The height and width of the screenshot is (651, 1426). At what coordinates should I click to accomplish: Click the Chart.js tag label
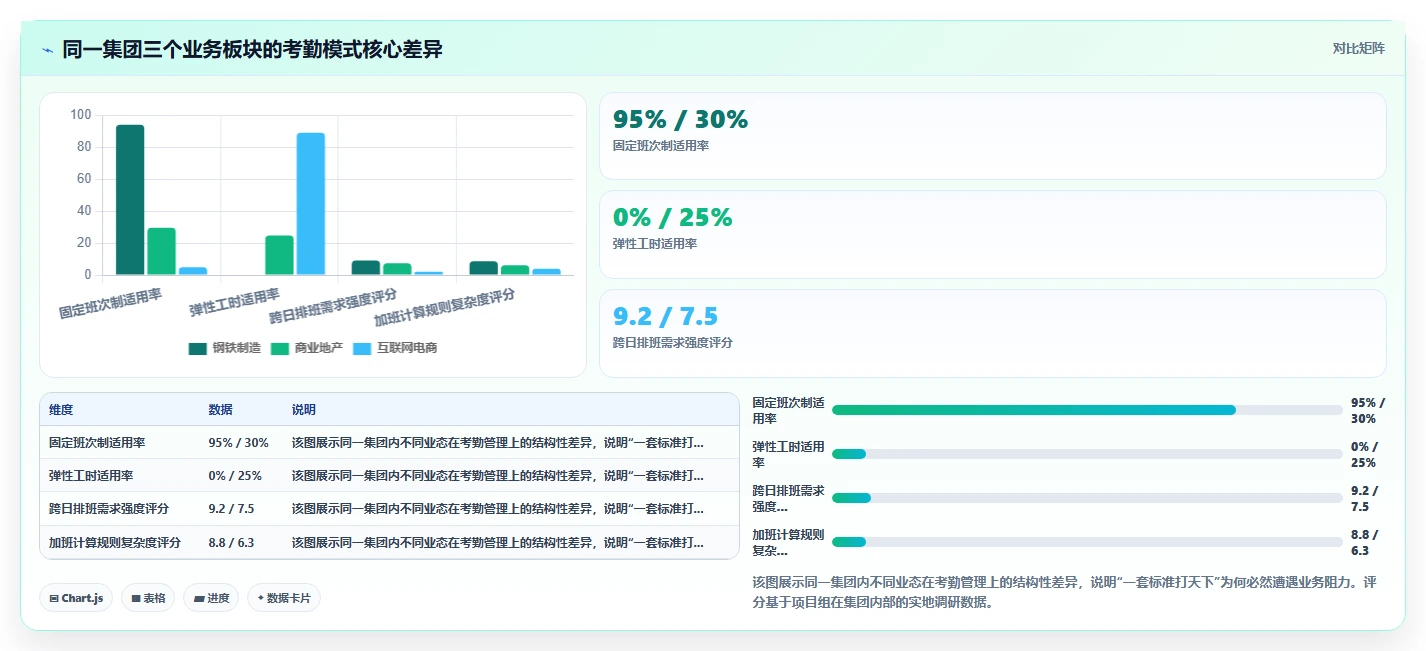(x=83, y=598)
